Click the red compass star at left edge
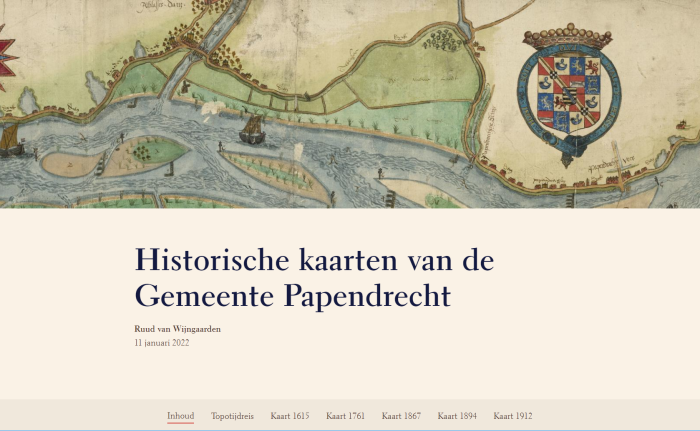The height and width of the screenshot is (431, 700). click(x=6, y=48)
